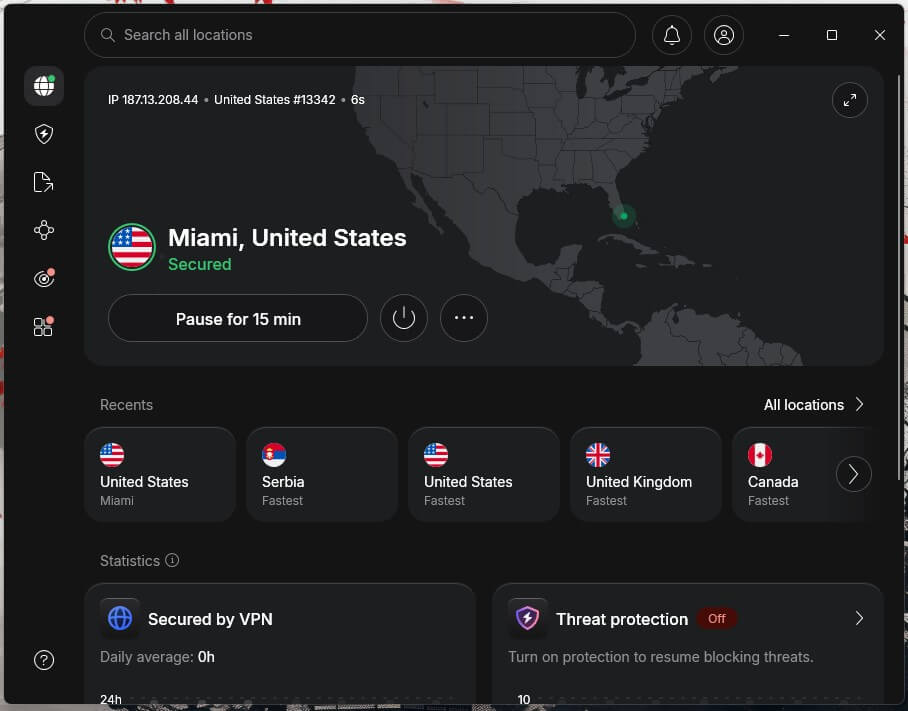Open more options three-dots button

(464, 318)
